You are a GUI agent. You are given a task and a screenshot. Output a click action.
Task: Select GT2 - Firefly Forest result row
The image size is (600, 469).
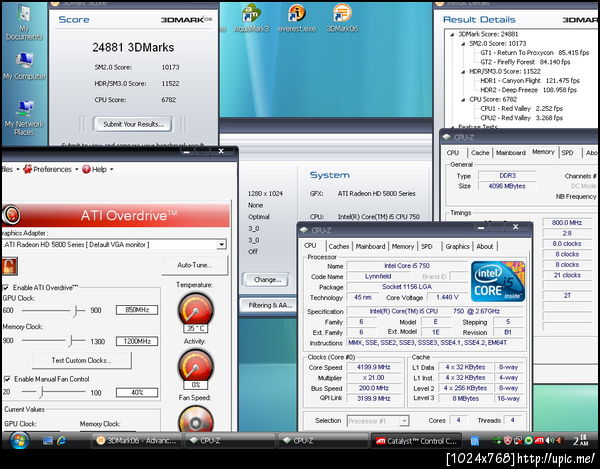[525, 62]
